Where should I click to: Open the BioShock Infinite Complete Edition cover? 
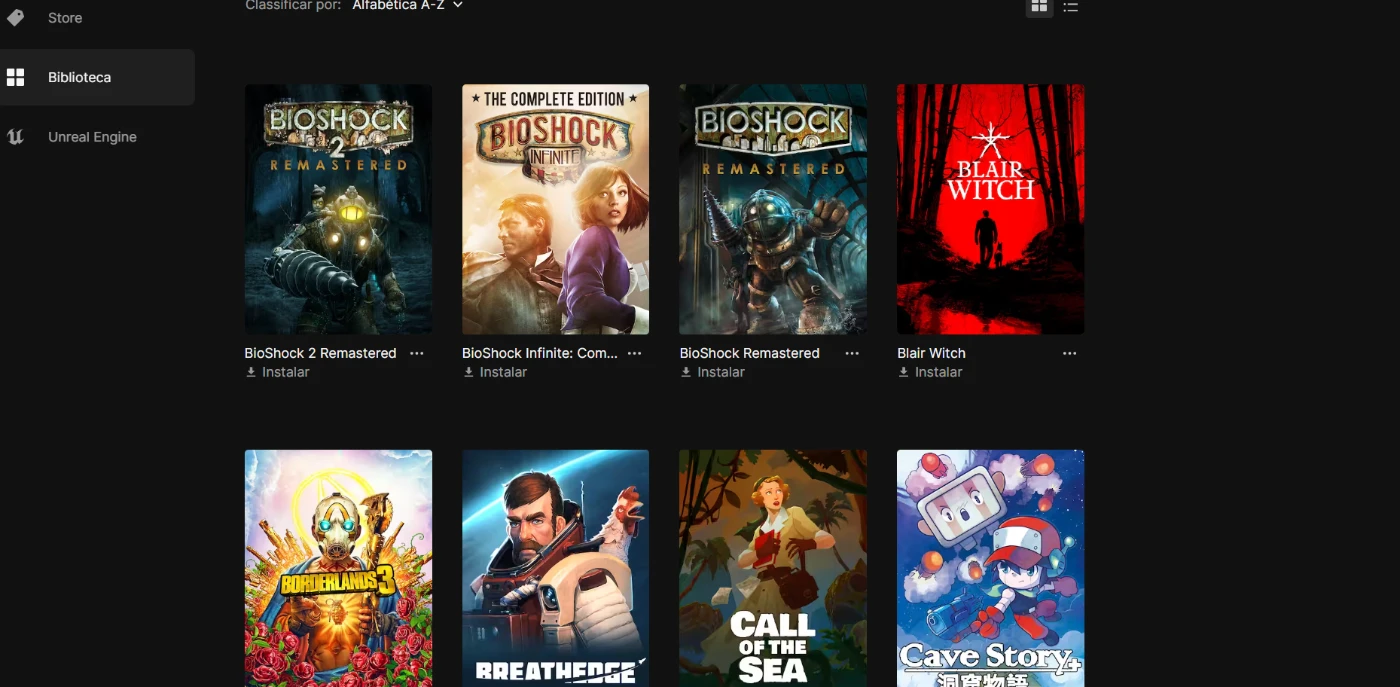(555, 209)
